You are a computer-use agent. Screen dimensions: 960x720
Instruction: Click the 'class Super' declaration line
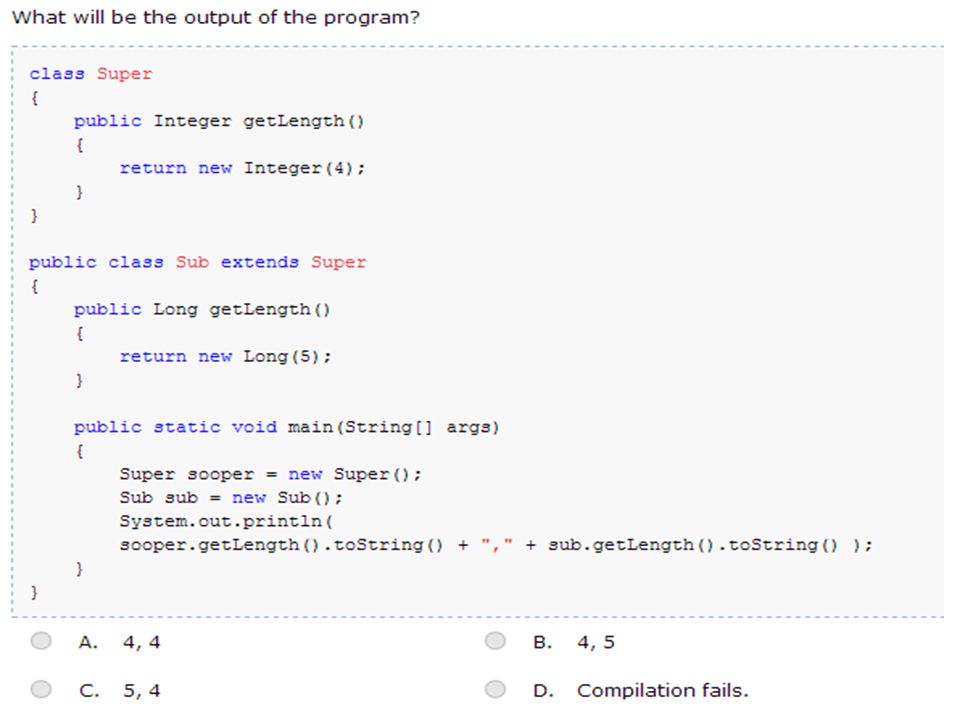coord(91,73)
